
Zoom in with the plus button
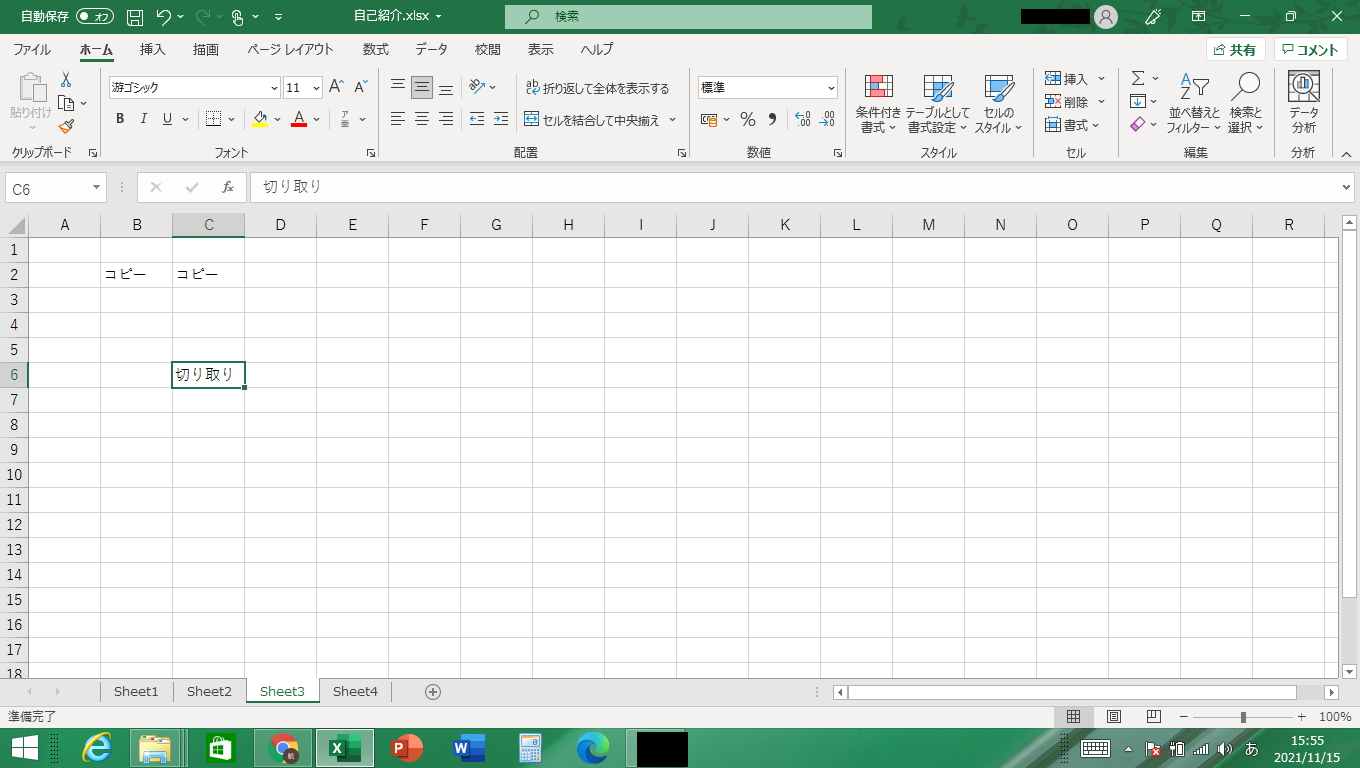pyautogui.click(x=1301, y=717)
